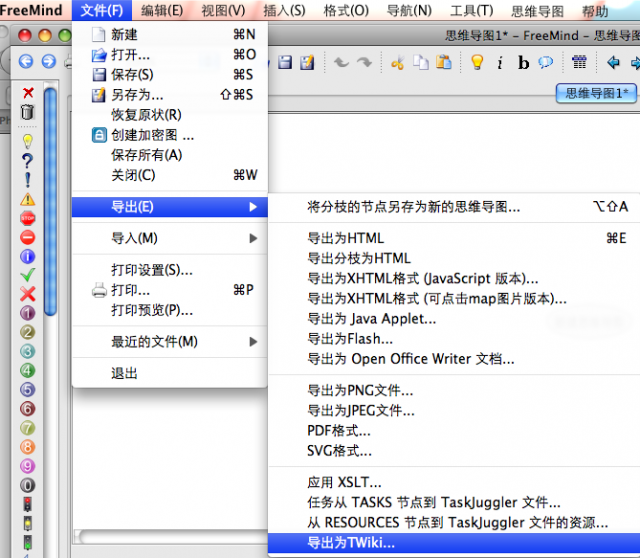Select the priority 7 number icon
Image resolution: width=640 pixels, height=558 pixels.
point(27,428)
